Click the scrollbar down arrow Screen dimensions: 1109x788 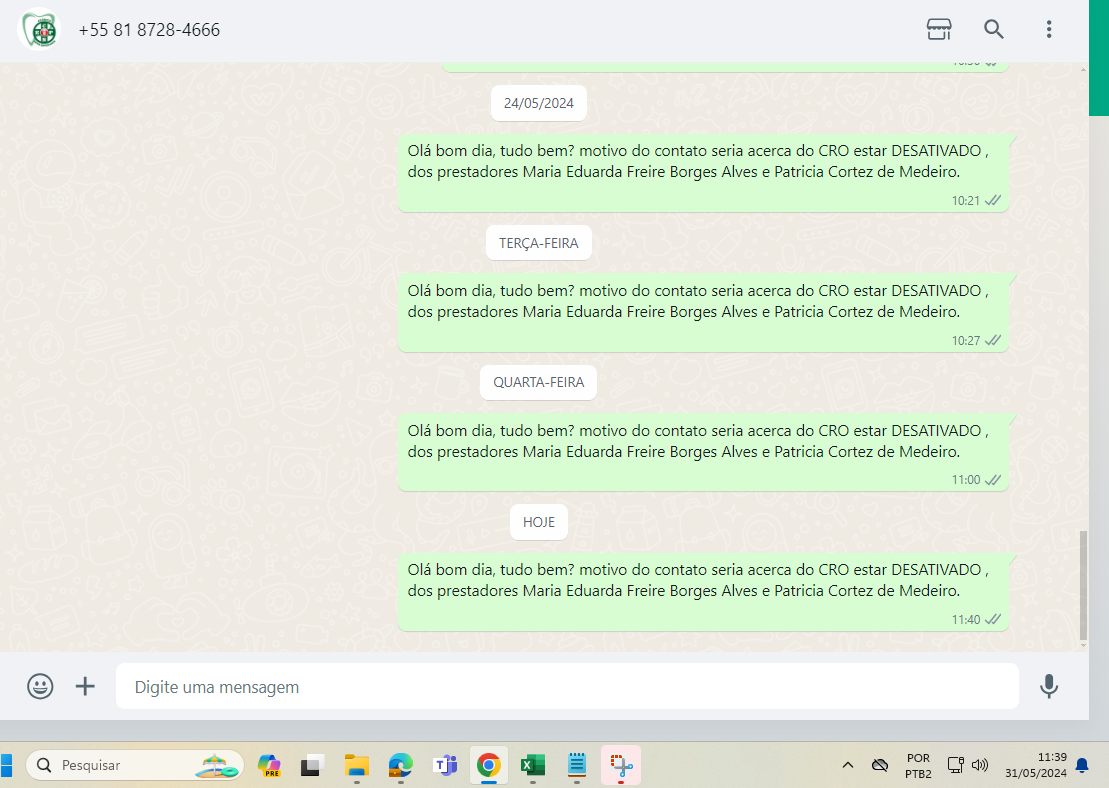click(x=1083, y=645)
